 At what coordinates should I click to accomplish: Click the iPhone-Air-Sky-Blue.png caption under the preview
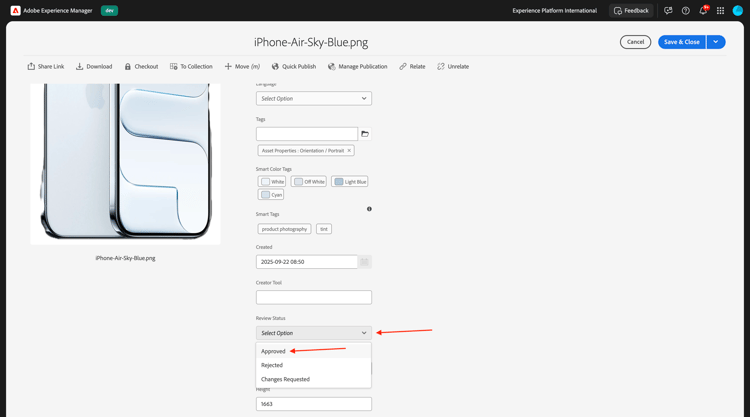[125, 258]
